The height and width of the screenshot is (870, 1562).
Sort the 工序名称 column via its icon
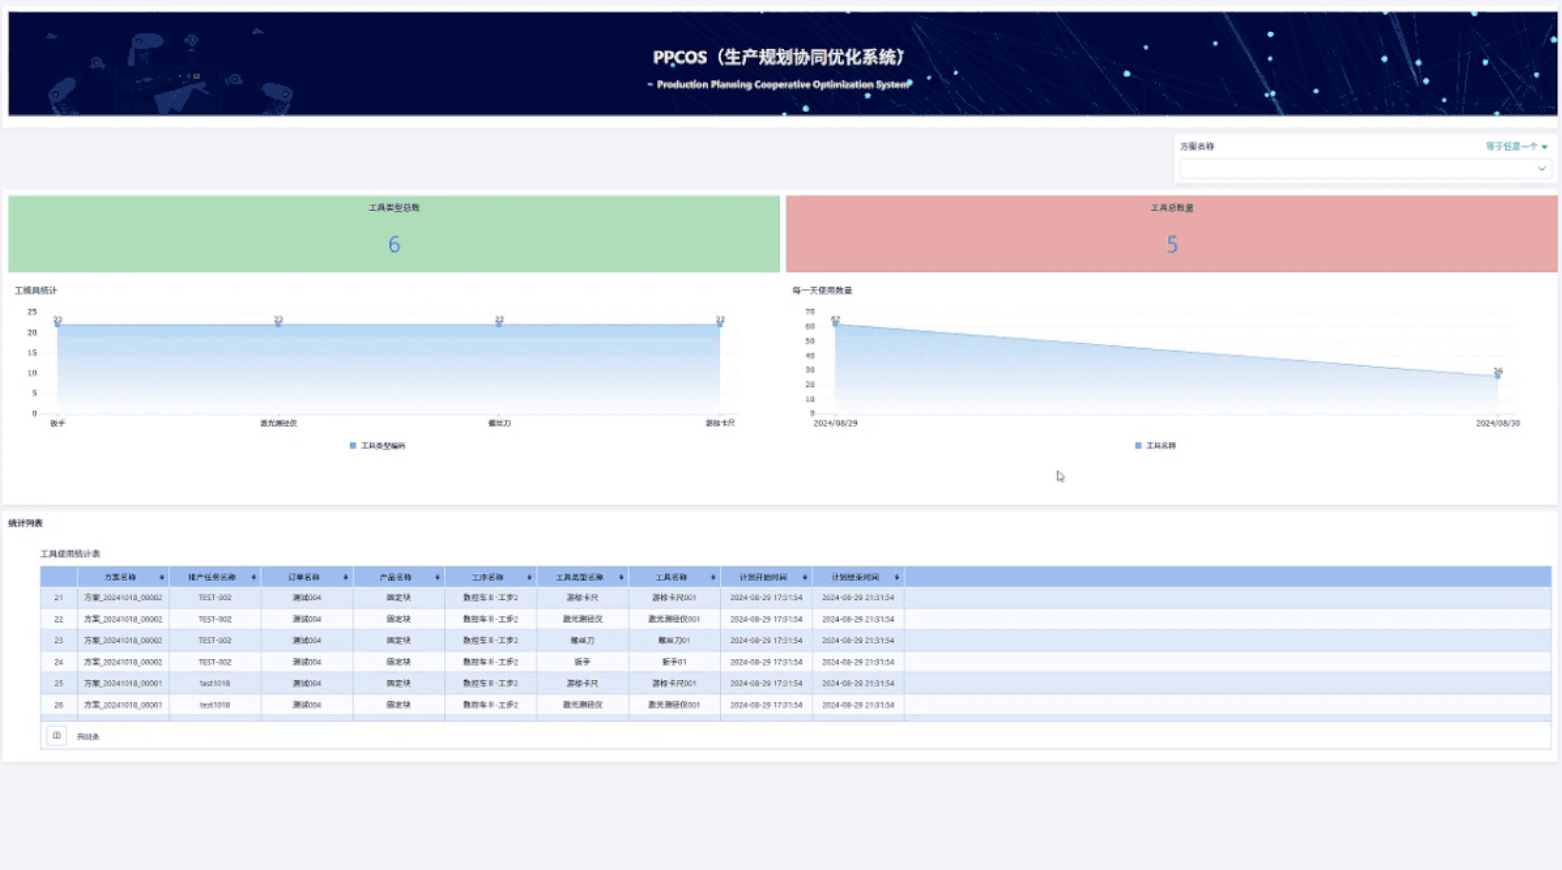[529, 577]
